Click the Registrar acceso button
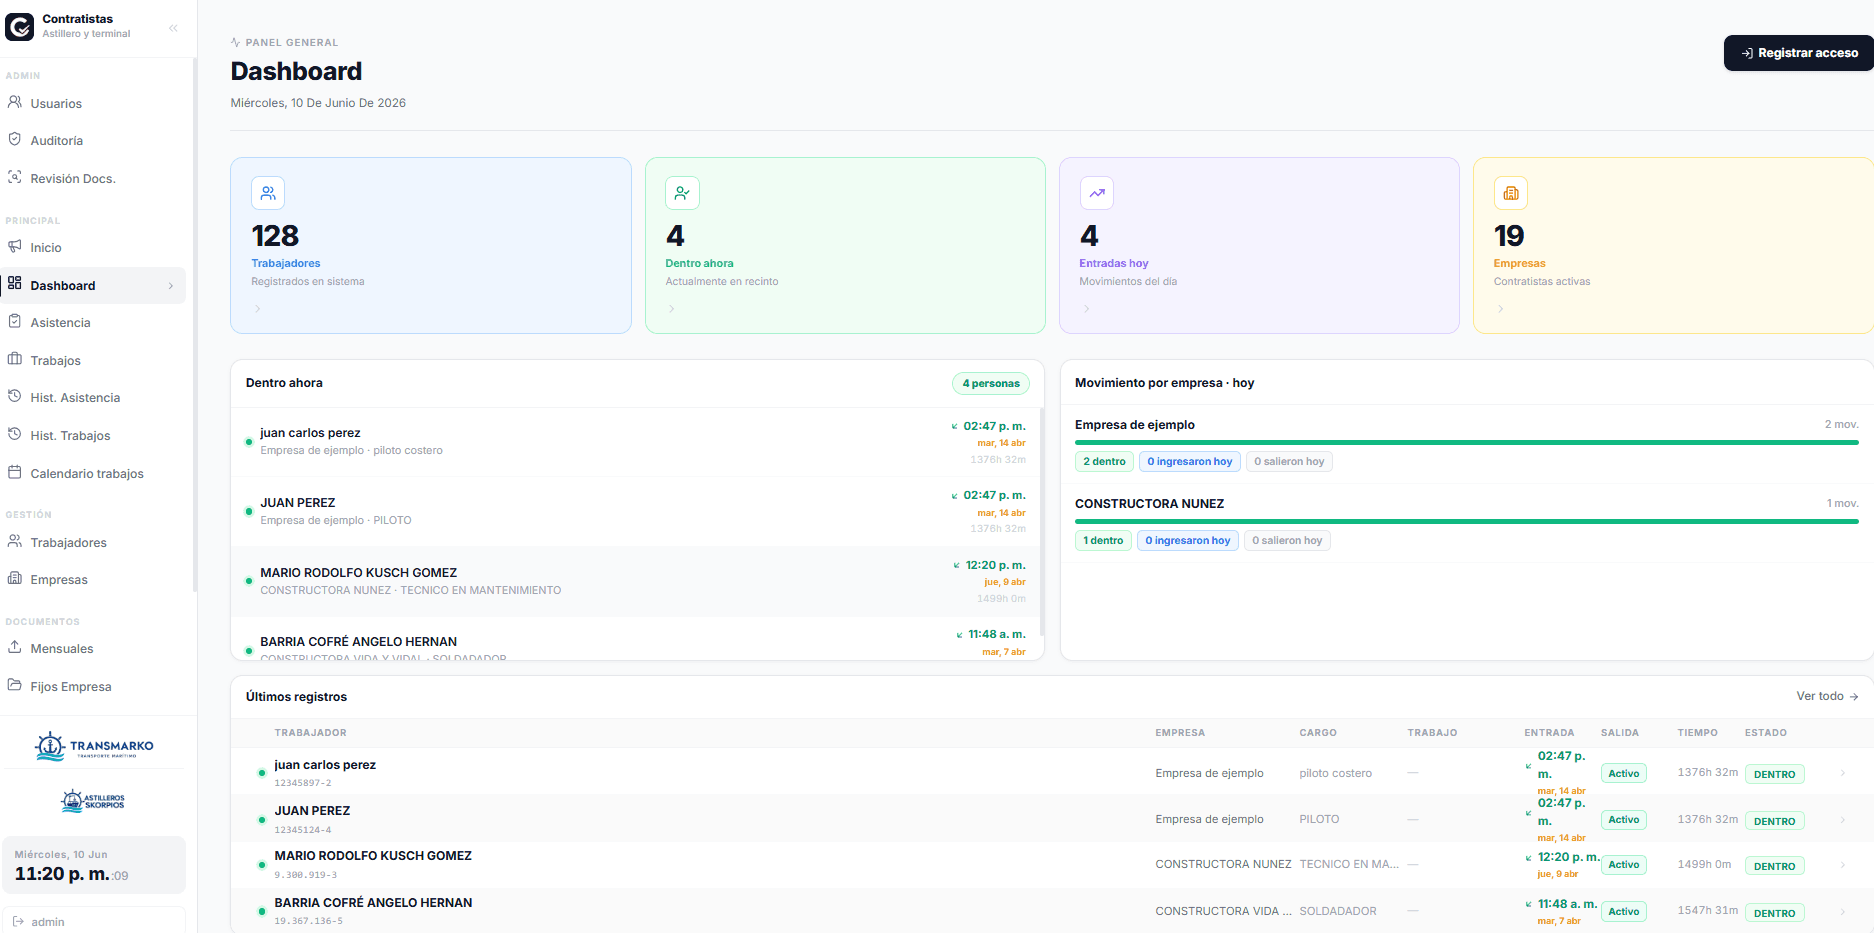Screen dimensions: 1874x933 (x=1799, y=53)
